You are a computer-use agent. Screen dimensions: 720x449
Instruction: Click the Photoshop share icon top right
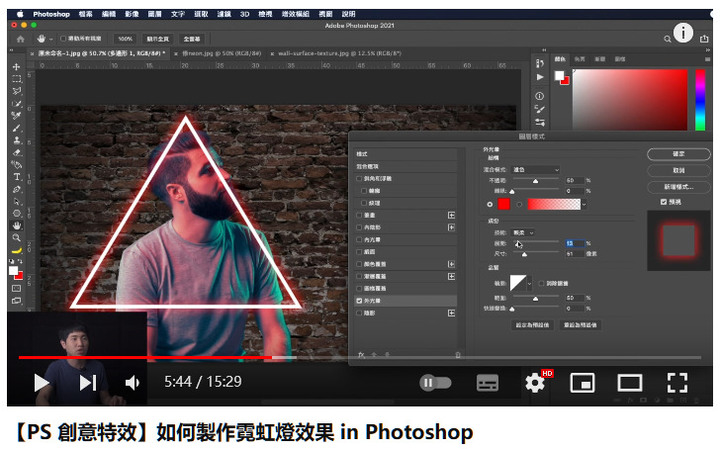click(x=704, y=39)
